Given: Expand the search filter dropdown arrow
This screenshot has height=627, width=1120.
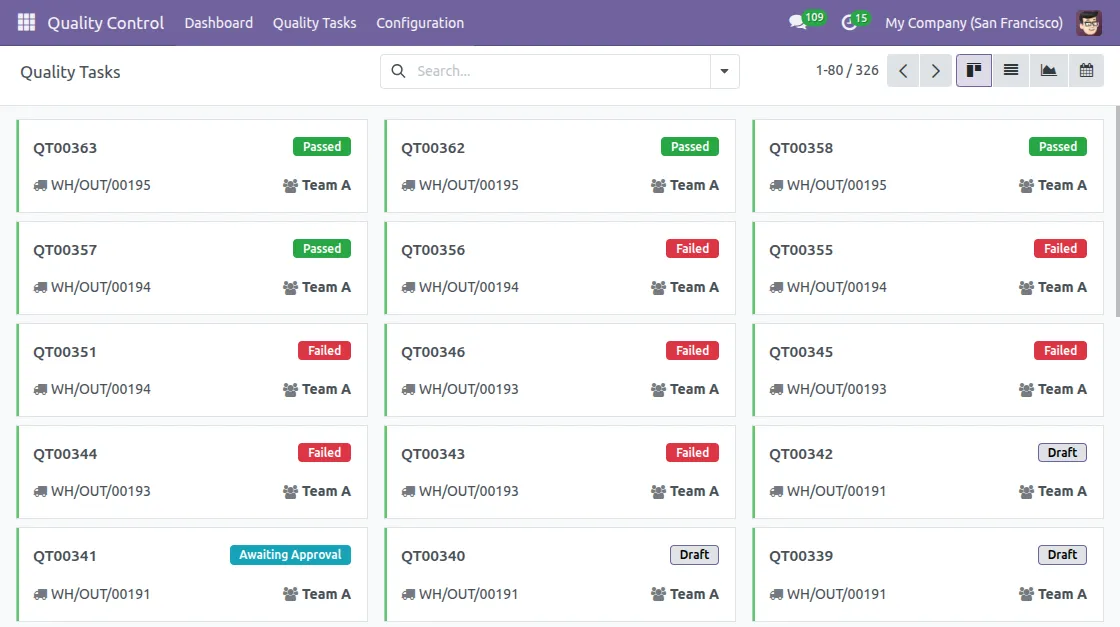Looking at the screenshot, I should pyautogui.click(x=725, y=71).
